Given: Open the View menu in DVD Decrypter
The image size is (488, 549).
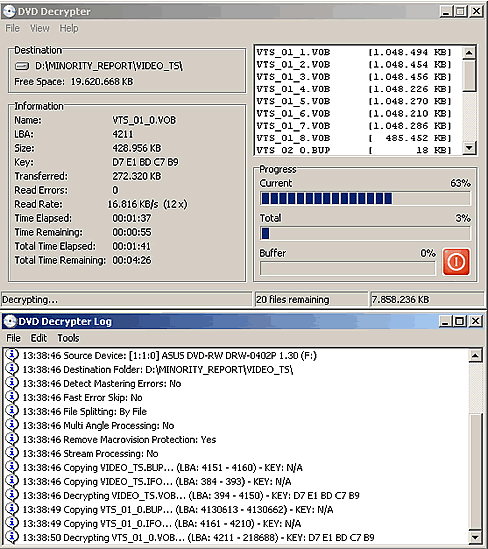Looking at the screenshot, I should [x=40, y=28].
